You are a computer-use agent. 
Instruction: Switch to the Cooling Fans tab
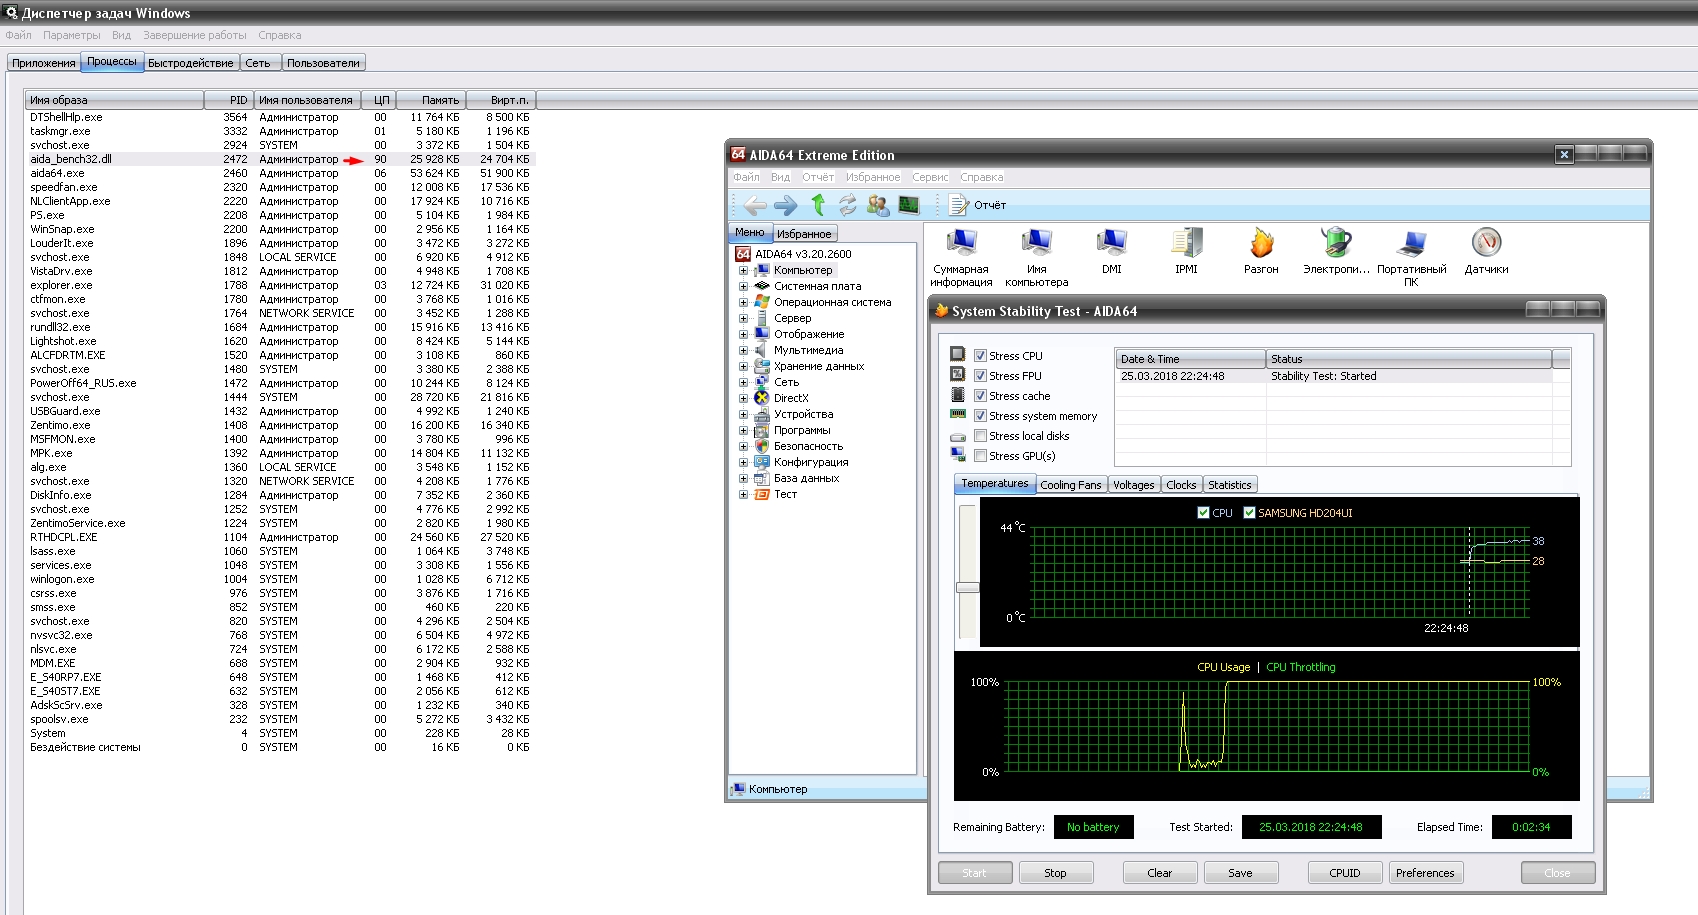(x=1070, y=485)
